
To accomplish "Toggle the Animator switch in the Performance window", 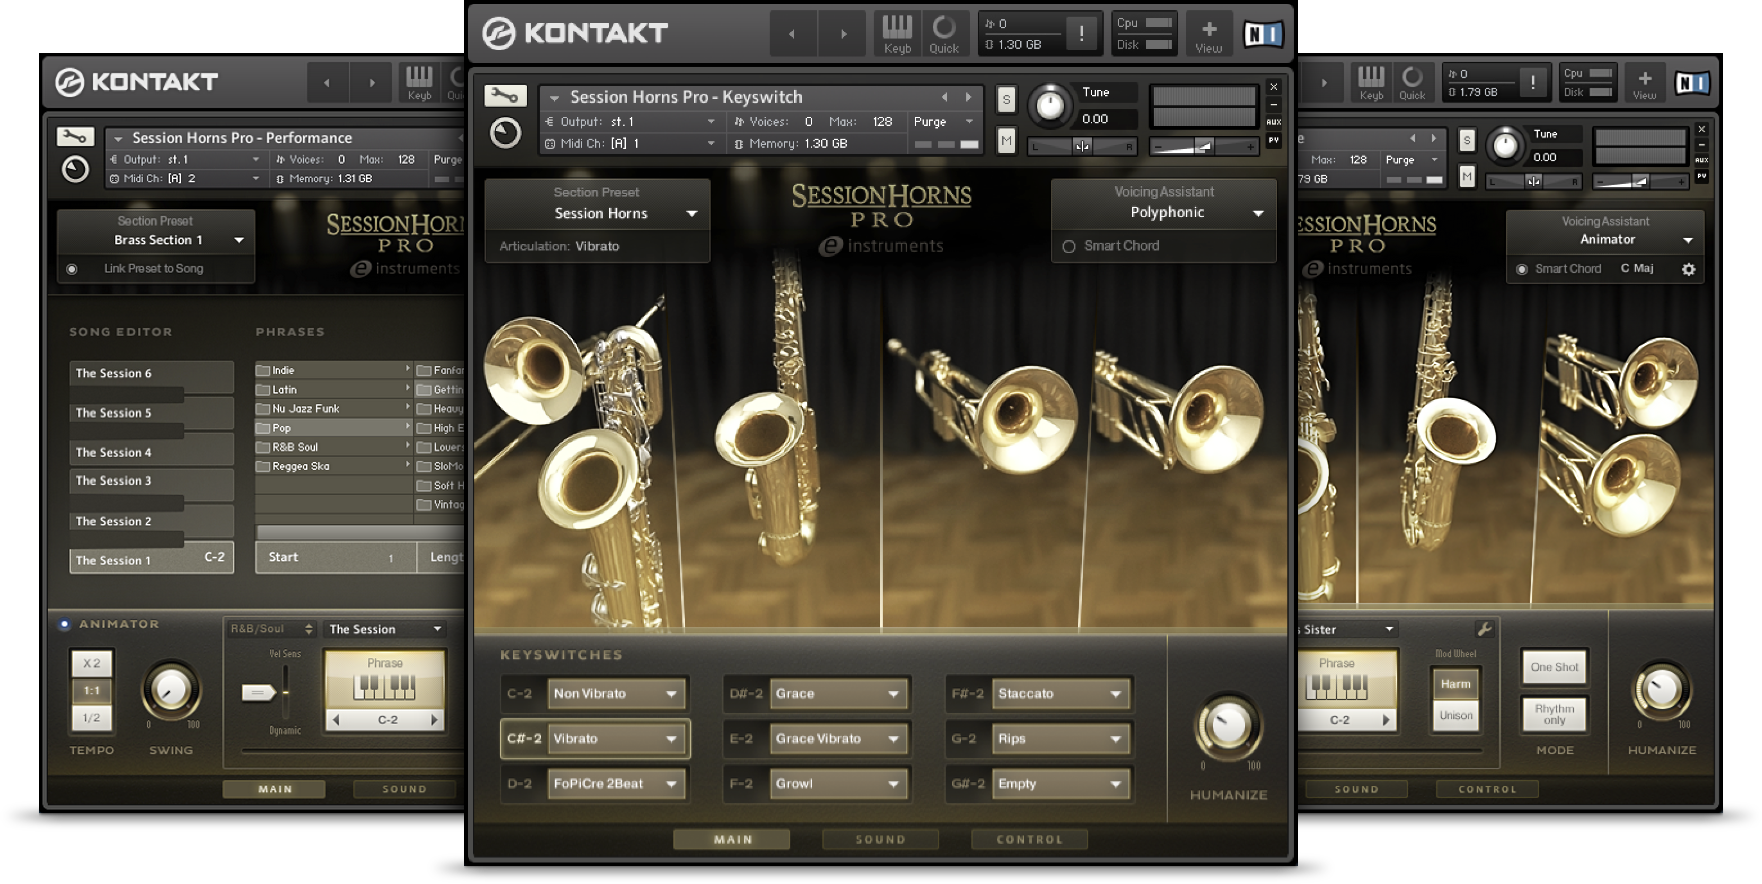I will pos(64,624).
